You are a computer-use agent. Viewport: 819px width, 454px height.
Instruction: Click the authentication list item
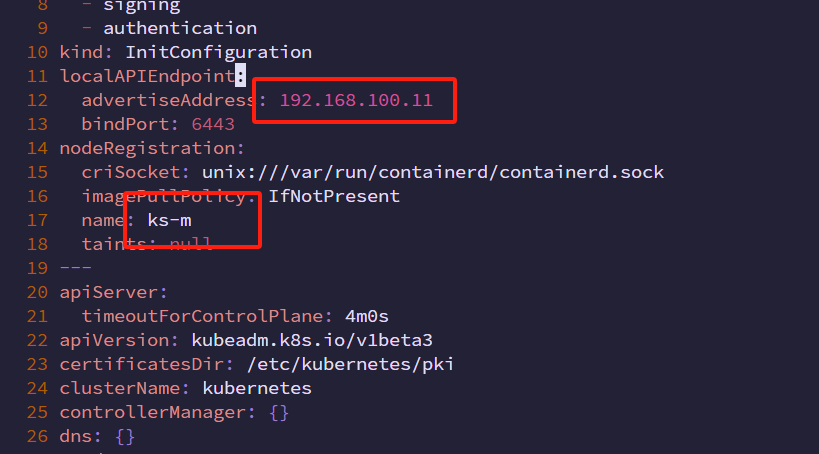180,28
